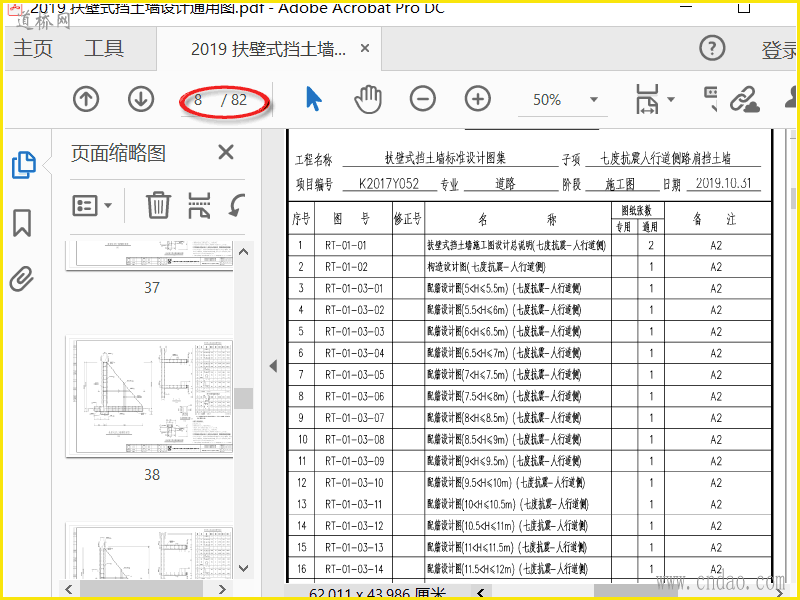Switch to the 工具 tab
800x600 pixels.
104,48
